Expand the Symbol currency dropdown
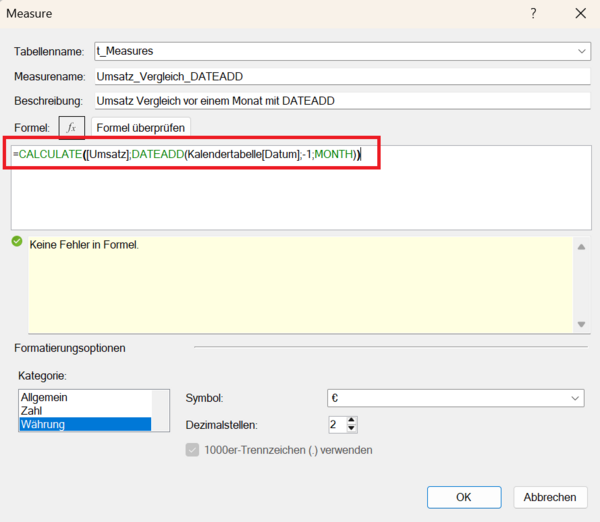600x522 pixels. pyautogui.click(x=575, y=398)
